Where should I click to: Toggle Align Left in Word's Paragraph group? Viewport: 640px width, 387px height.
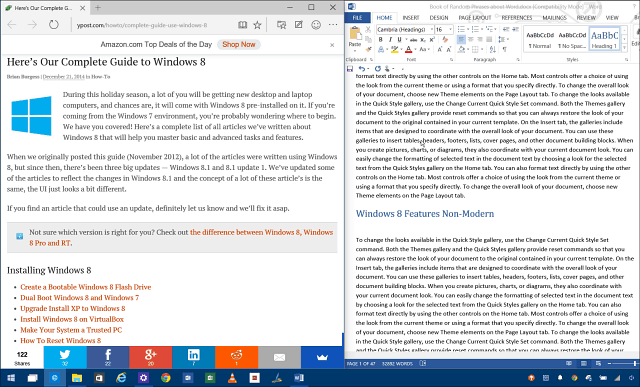click(461, 40)
